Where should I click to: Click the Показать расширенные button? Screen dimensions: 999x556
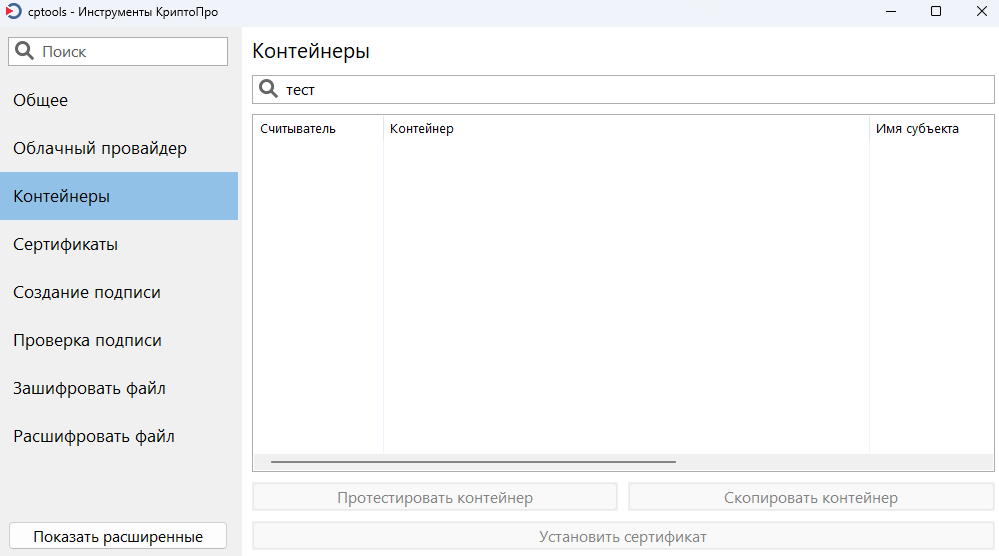coord(118,536)
